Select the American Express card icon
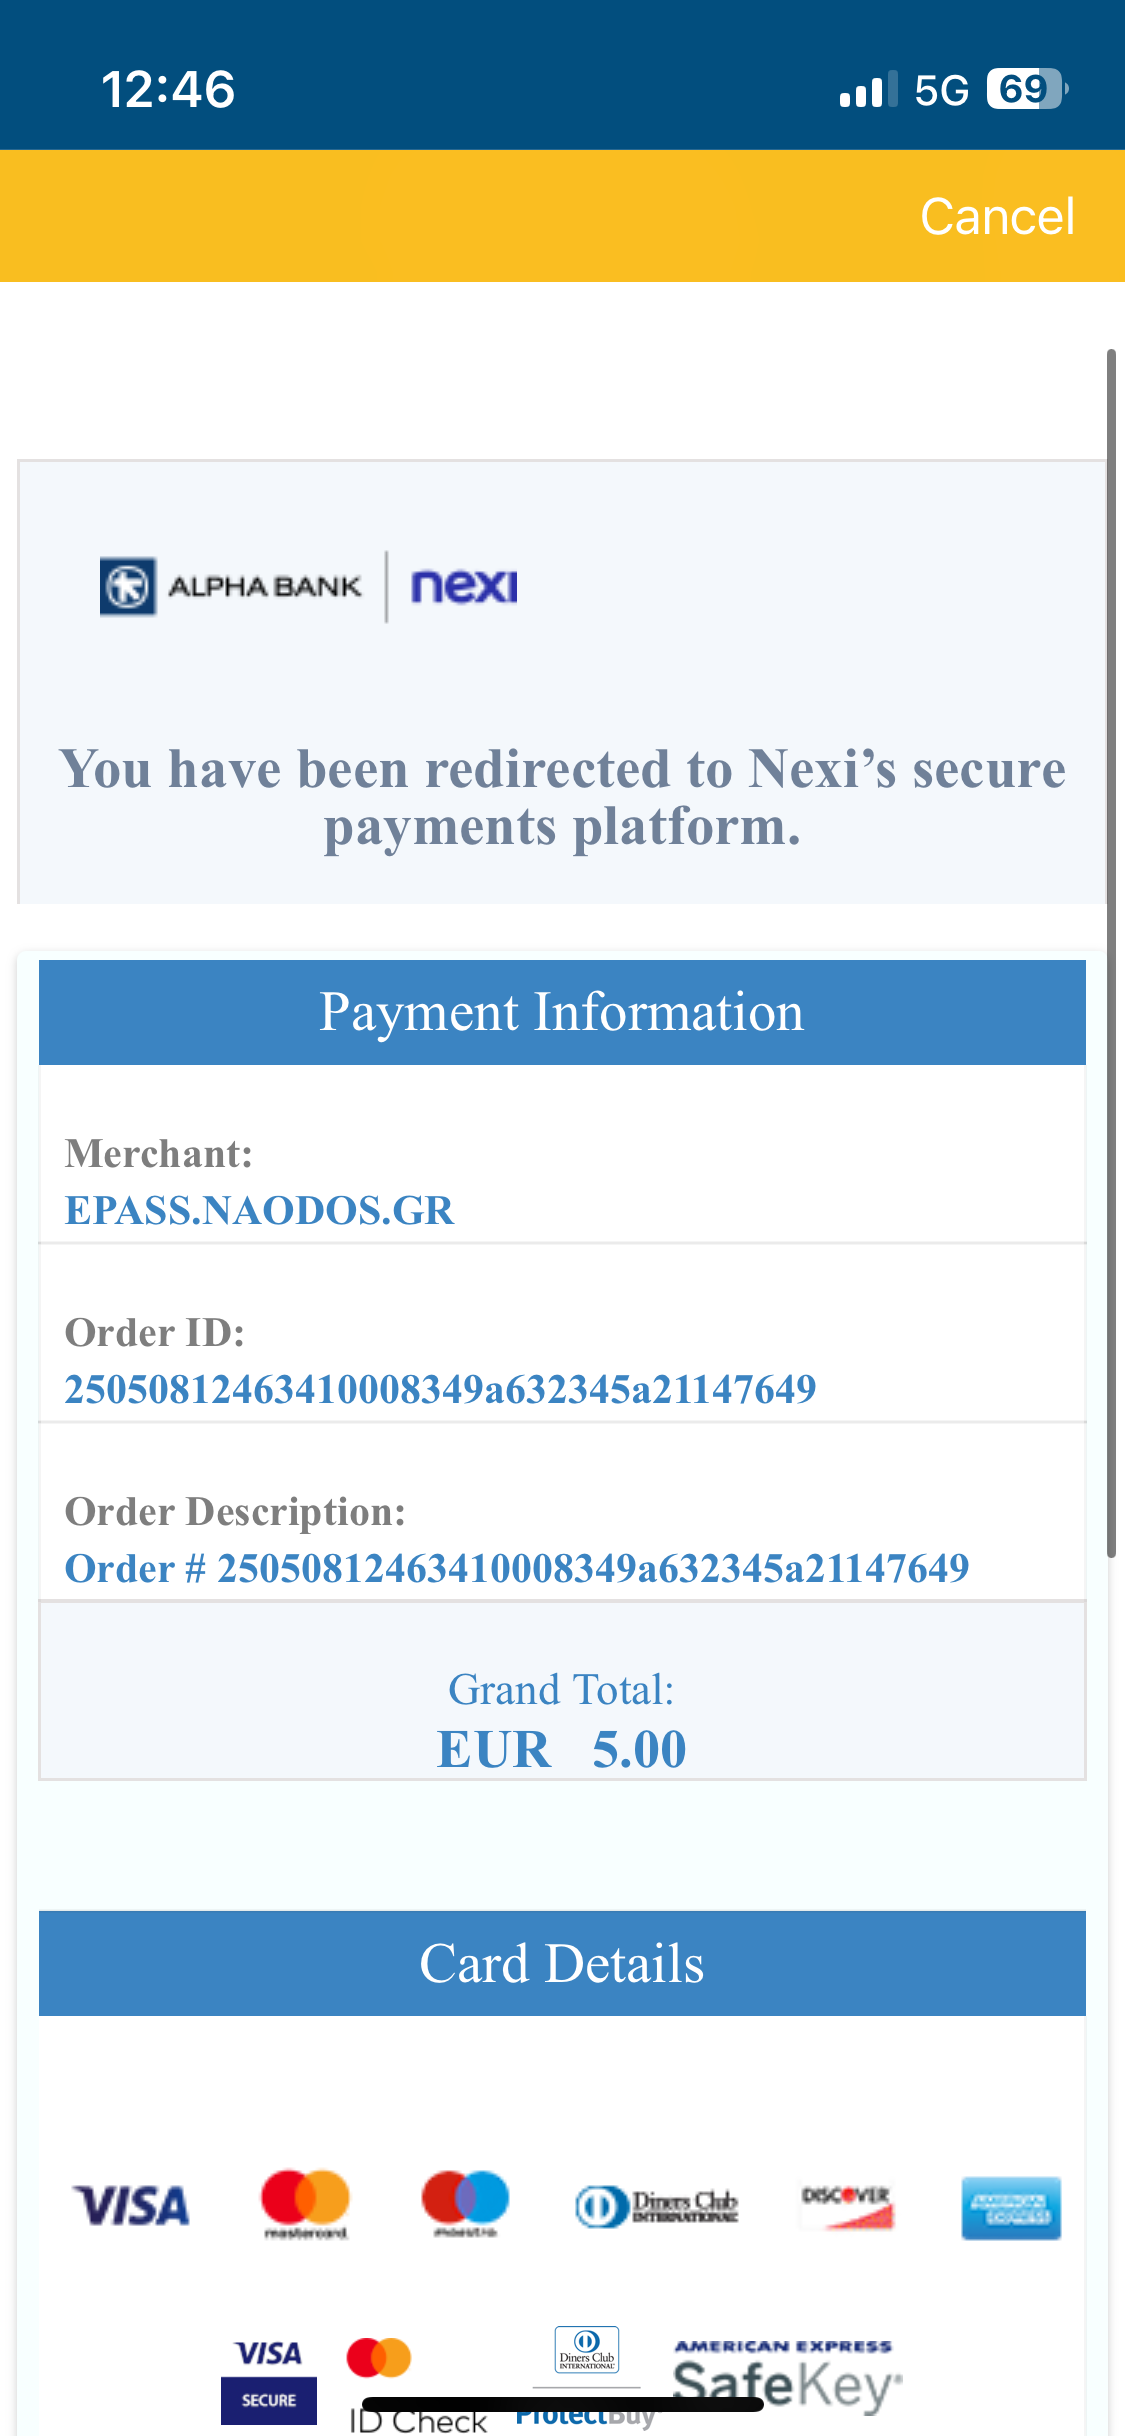This screenshot has width=1125, height=2436. click(1011, 2207)
